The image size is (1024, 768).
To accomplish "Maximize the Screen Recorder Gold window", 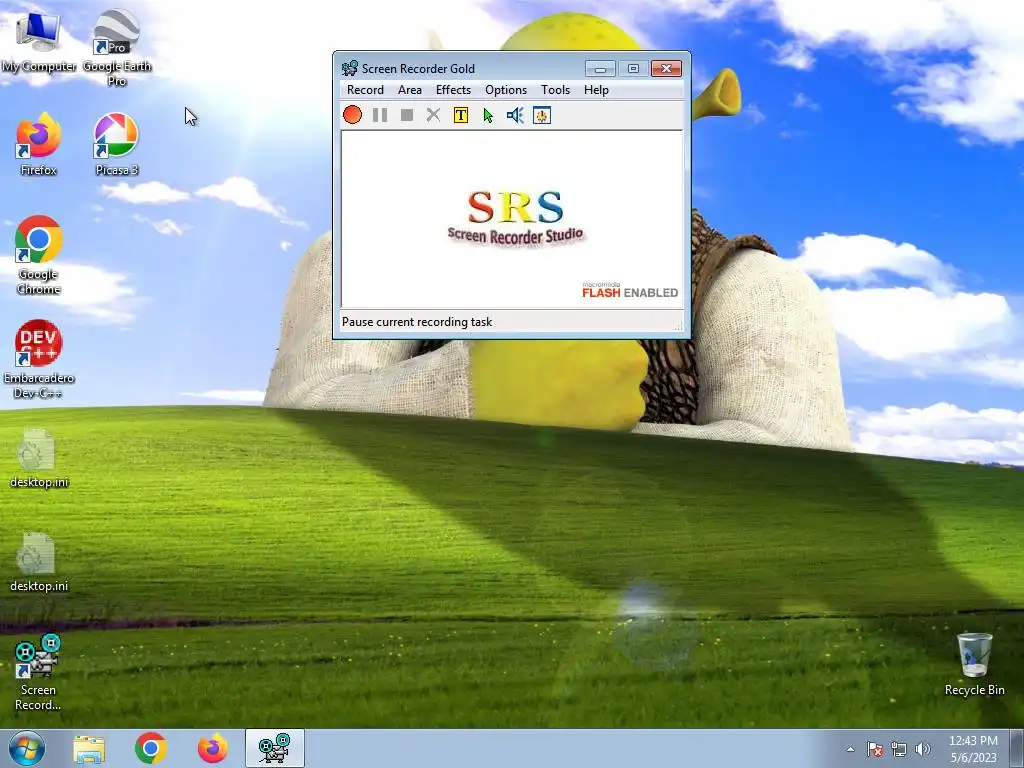I will (x=633, y=69).
